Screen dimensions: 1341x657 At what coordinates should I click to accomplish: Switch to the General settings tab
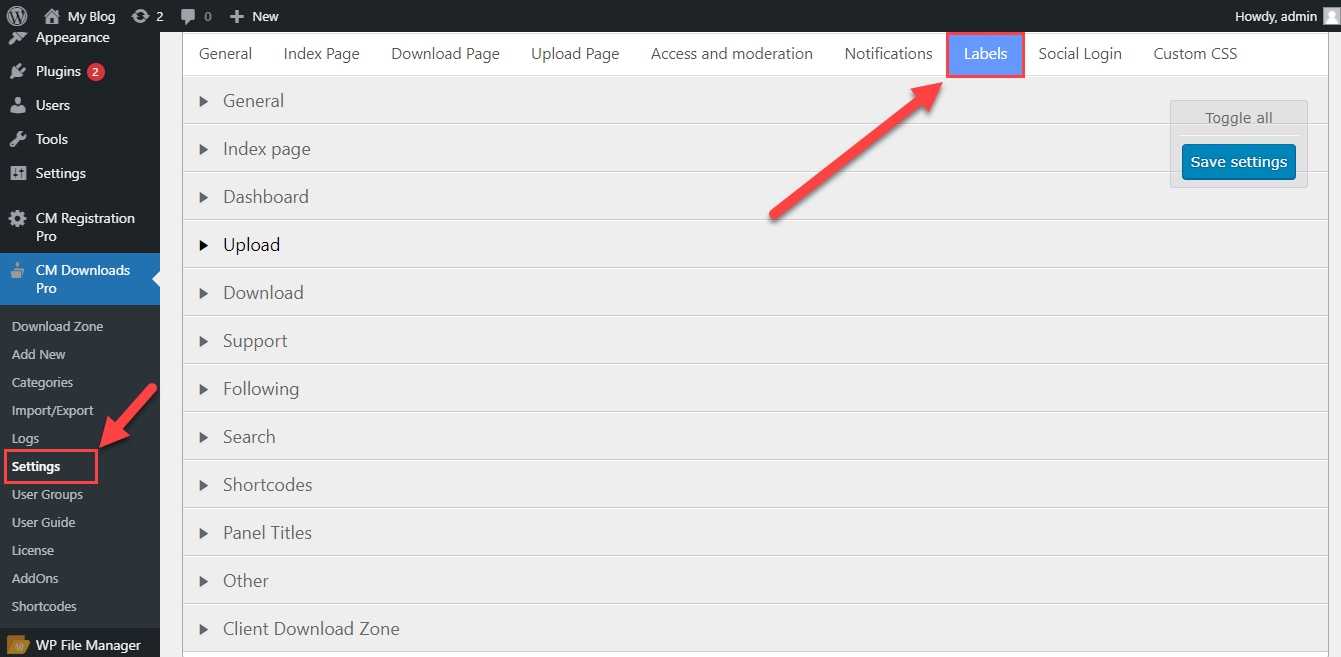coord(225,54)
